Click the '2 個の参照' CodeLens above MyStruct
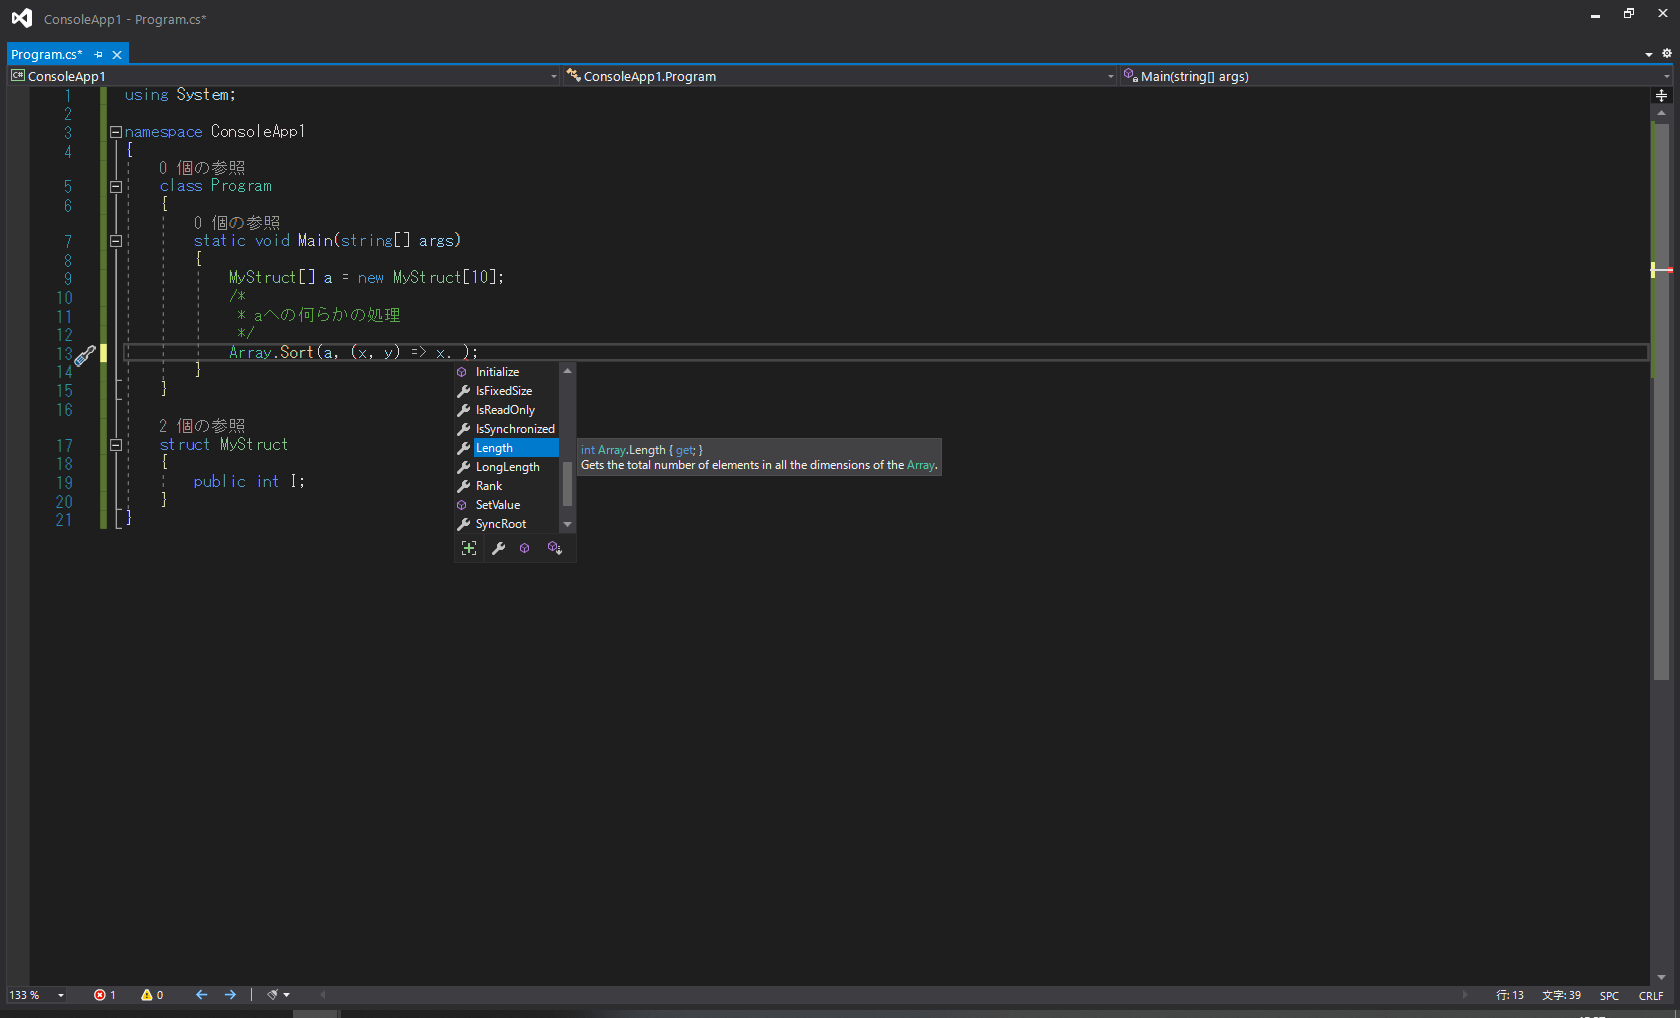The width and height of the screenshot is (1680, 1018). (202, 426)
